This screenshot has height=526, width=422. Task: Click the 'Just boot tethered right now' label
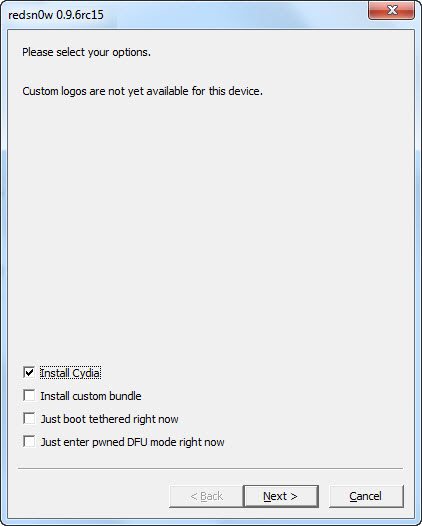(109, 419)
